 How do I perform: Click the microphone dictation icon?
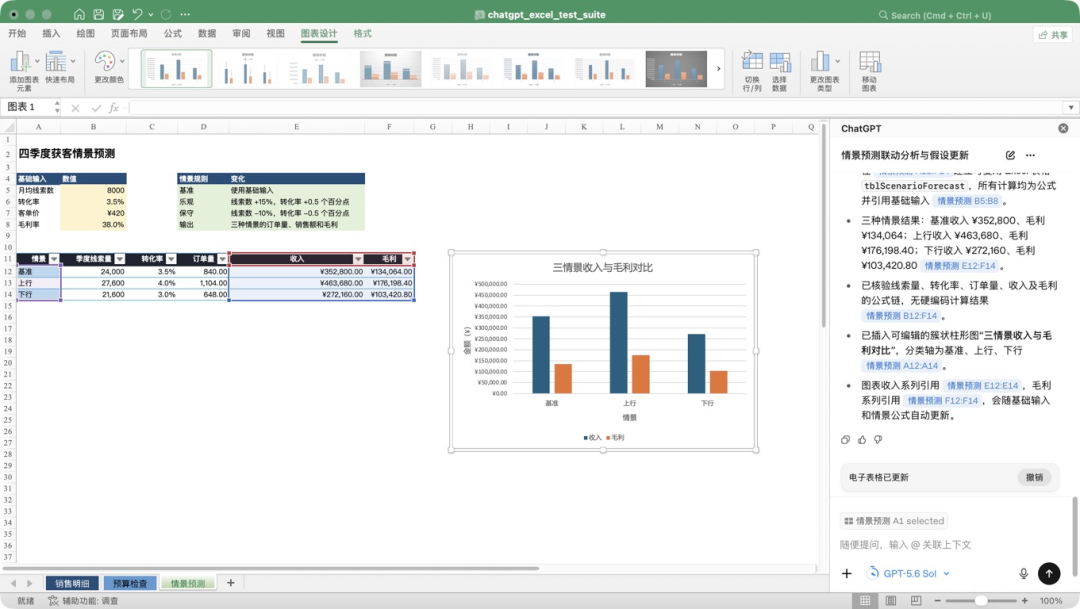(x=1024, y=573)
